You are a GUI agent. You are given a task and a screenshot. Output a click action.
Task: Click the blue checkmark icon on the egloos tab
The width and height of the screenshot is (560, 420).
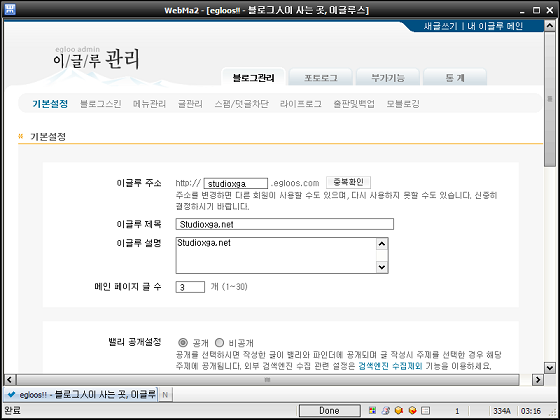pyautogui.click(x=11, y=395)
